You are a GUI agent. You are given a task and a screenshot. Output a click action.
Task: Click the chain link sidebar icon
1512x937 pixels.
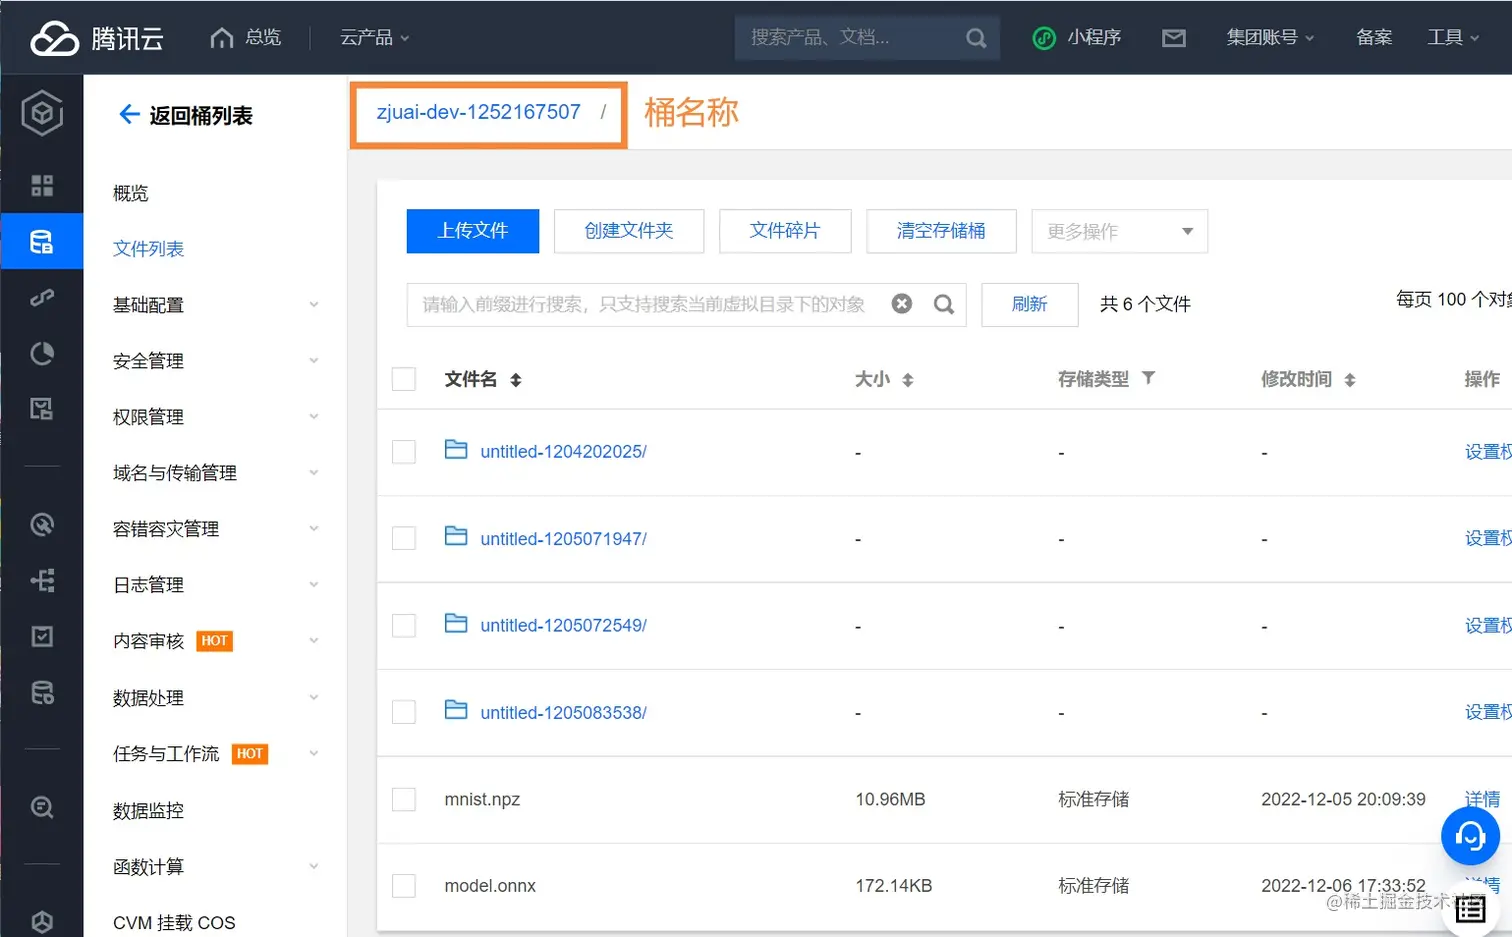coord(42,297)
